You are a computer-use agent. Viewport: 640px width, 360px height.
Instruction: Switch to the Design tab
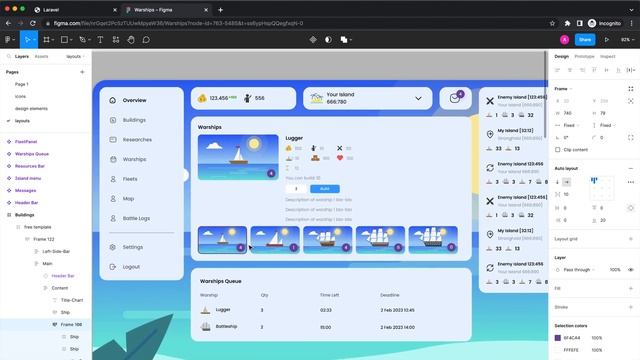[x=562, y=56]
